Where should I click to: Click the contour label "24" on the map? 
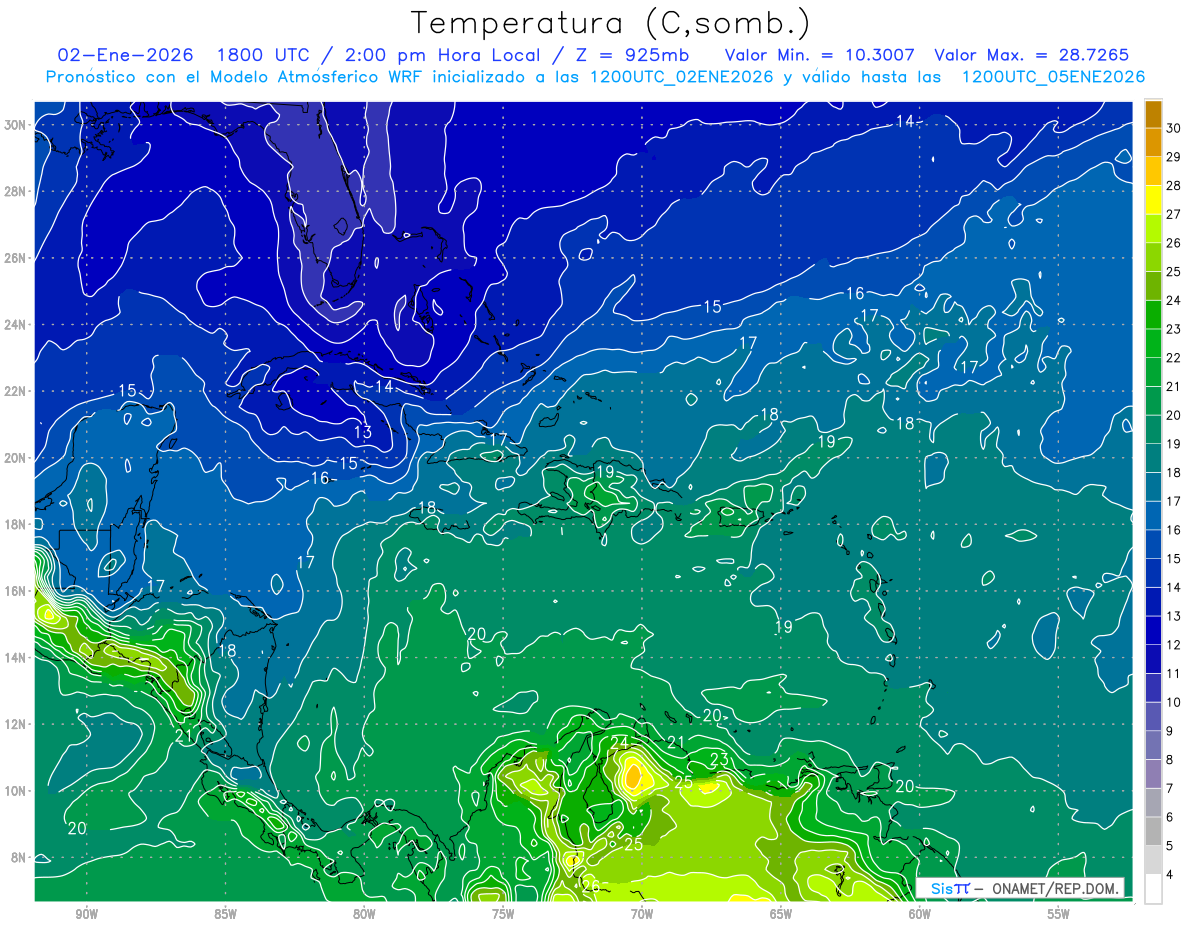point(619,743)
